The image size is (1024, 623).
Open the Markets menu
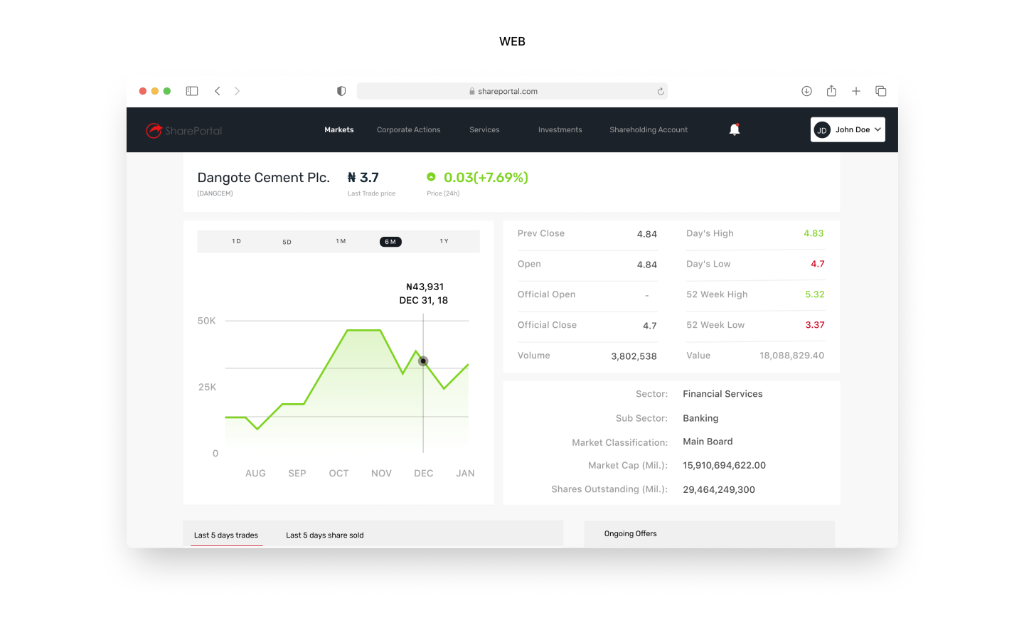(x=339, y=129)
